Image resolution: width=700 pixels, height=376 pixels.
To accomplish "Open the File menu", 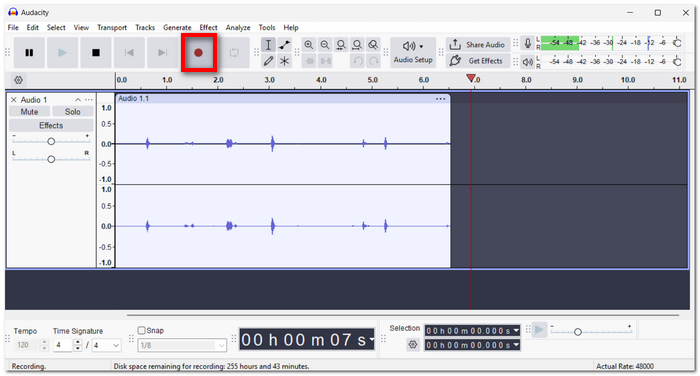I will click(x=13, y=28).
